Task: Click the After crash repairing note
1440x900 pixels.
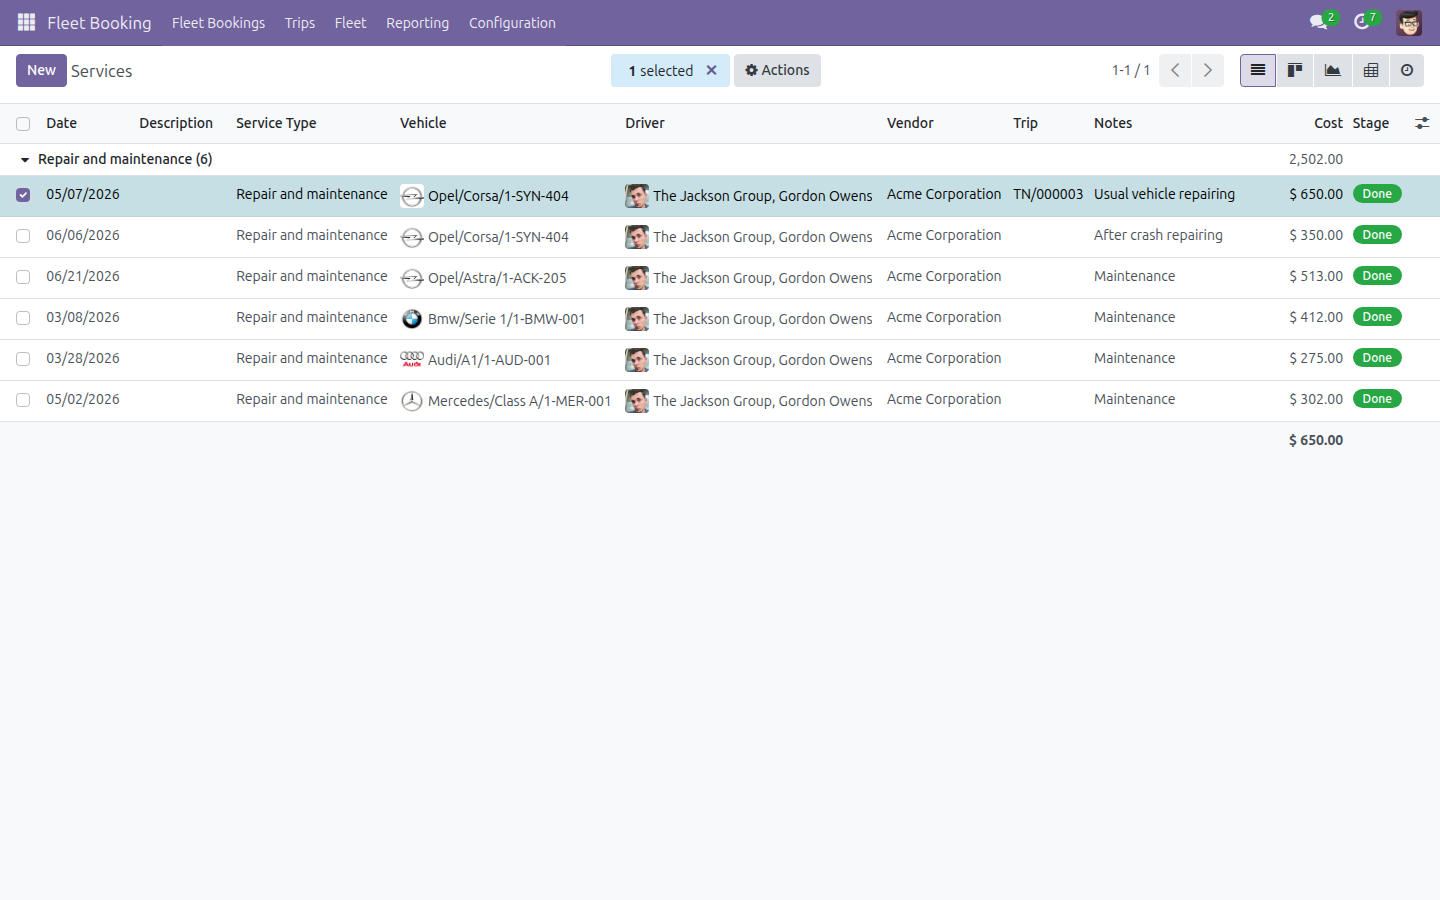Action: point(1158,235)
